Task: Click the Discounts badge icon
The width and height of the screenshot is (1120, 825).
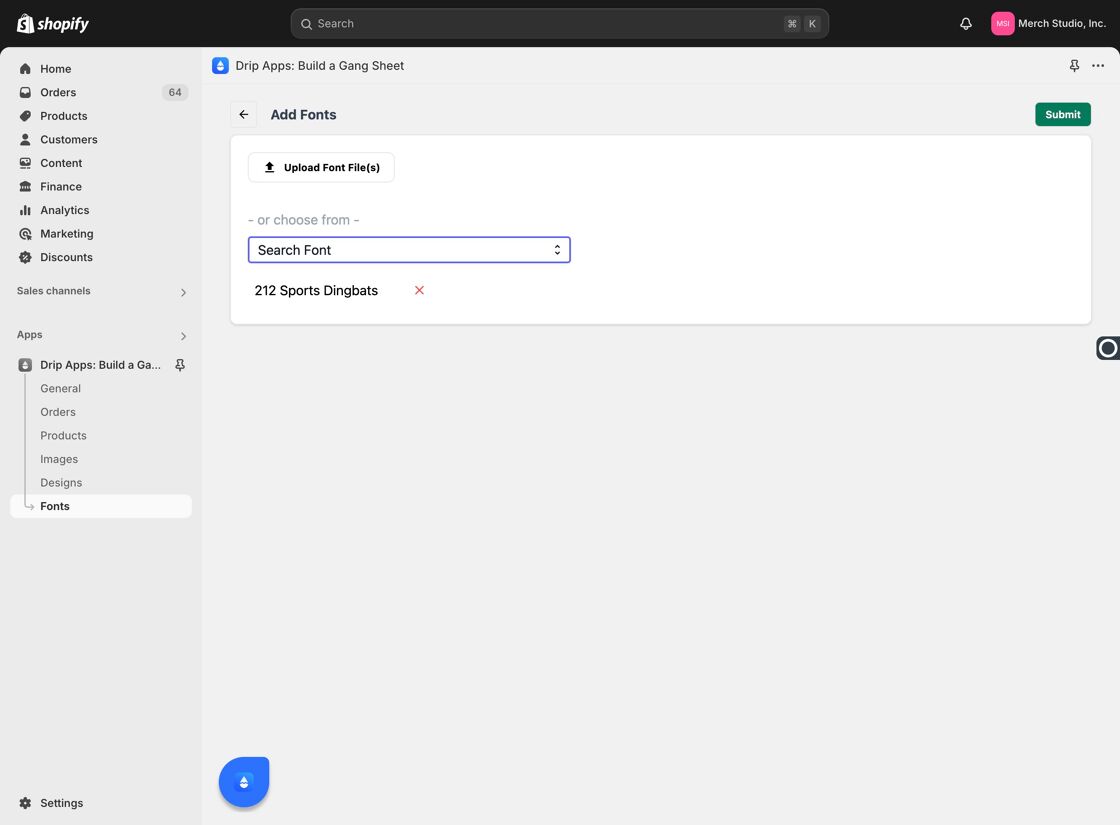Action: pyautogui.click(x=25, y=257)
